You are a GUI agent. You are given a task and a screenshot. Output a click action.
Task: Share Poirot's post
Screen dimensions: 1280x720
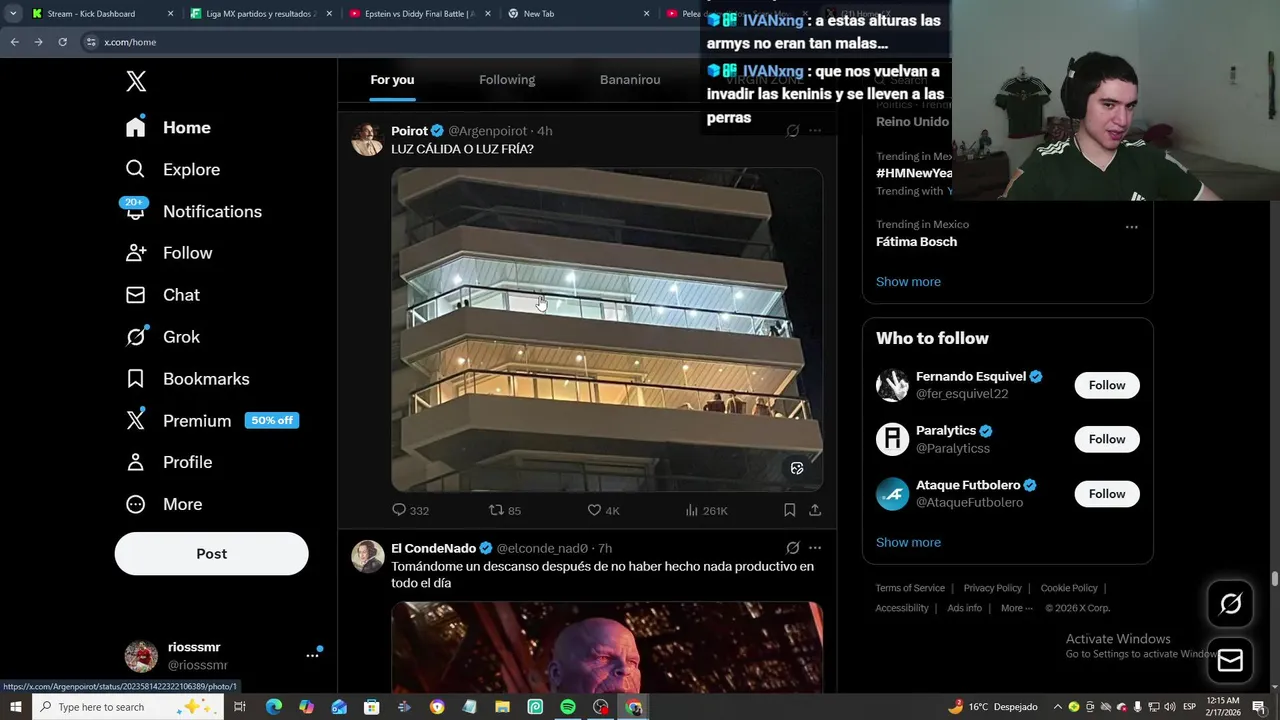coord(815,510)
